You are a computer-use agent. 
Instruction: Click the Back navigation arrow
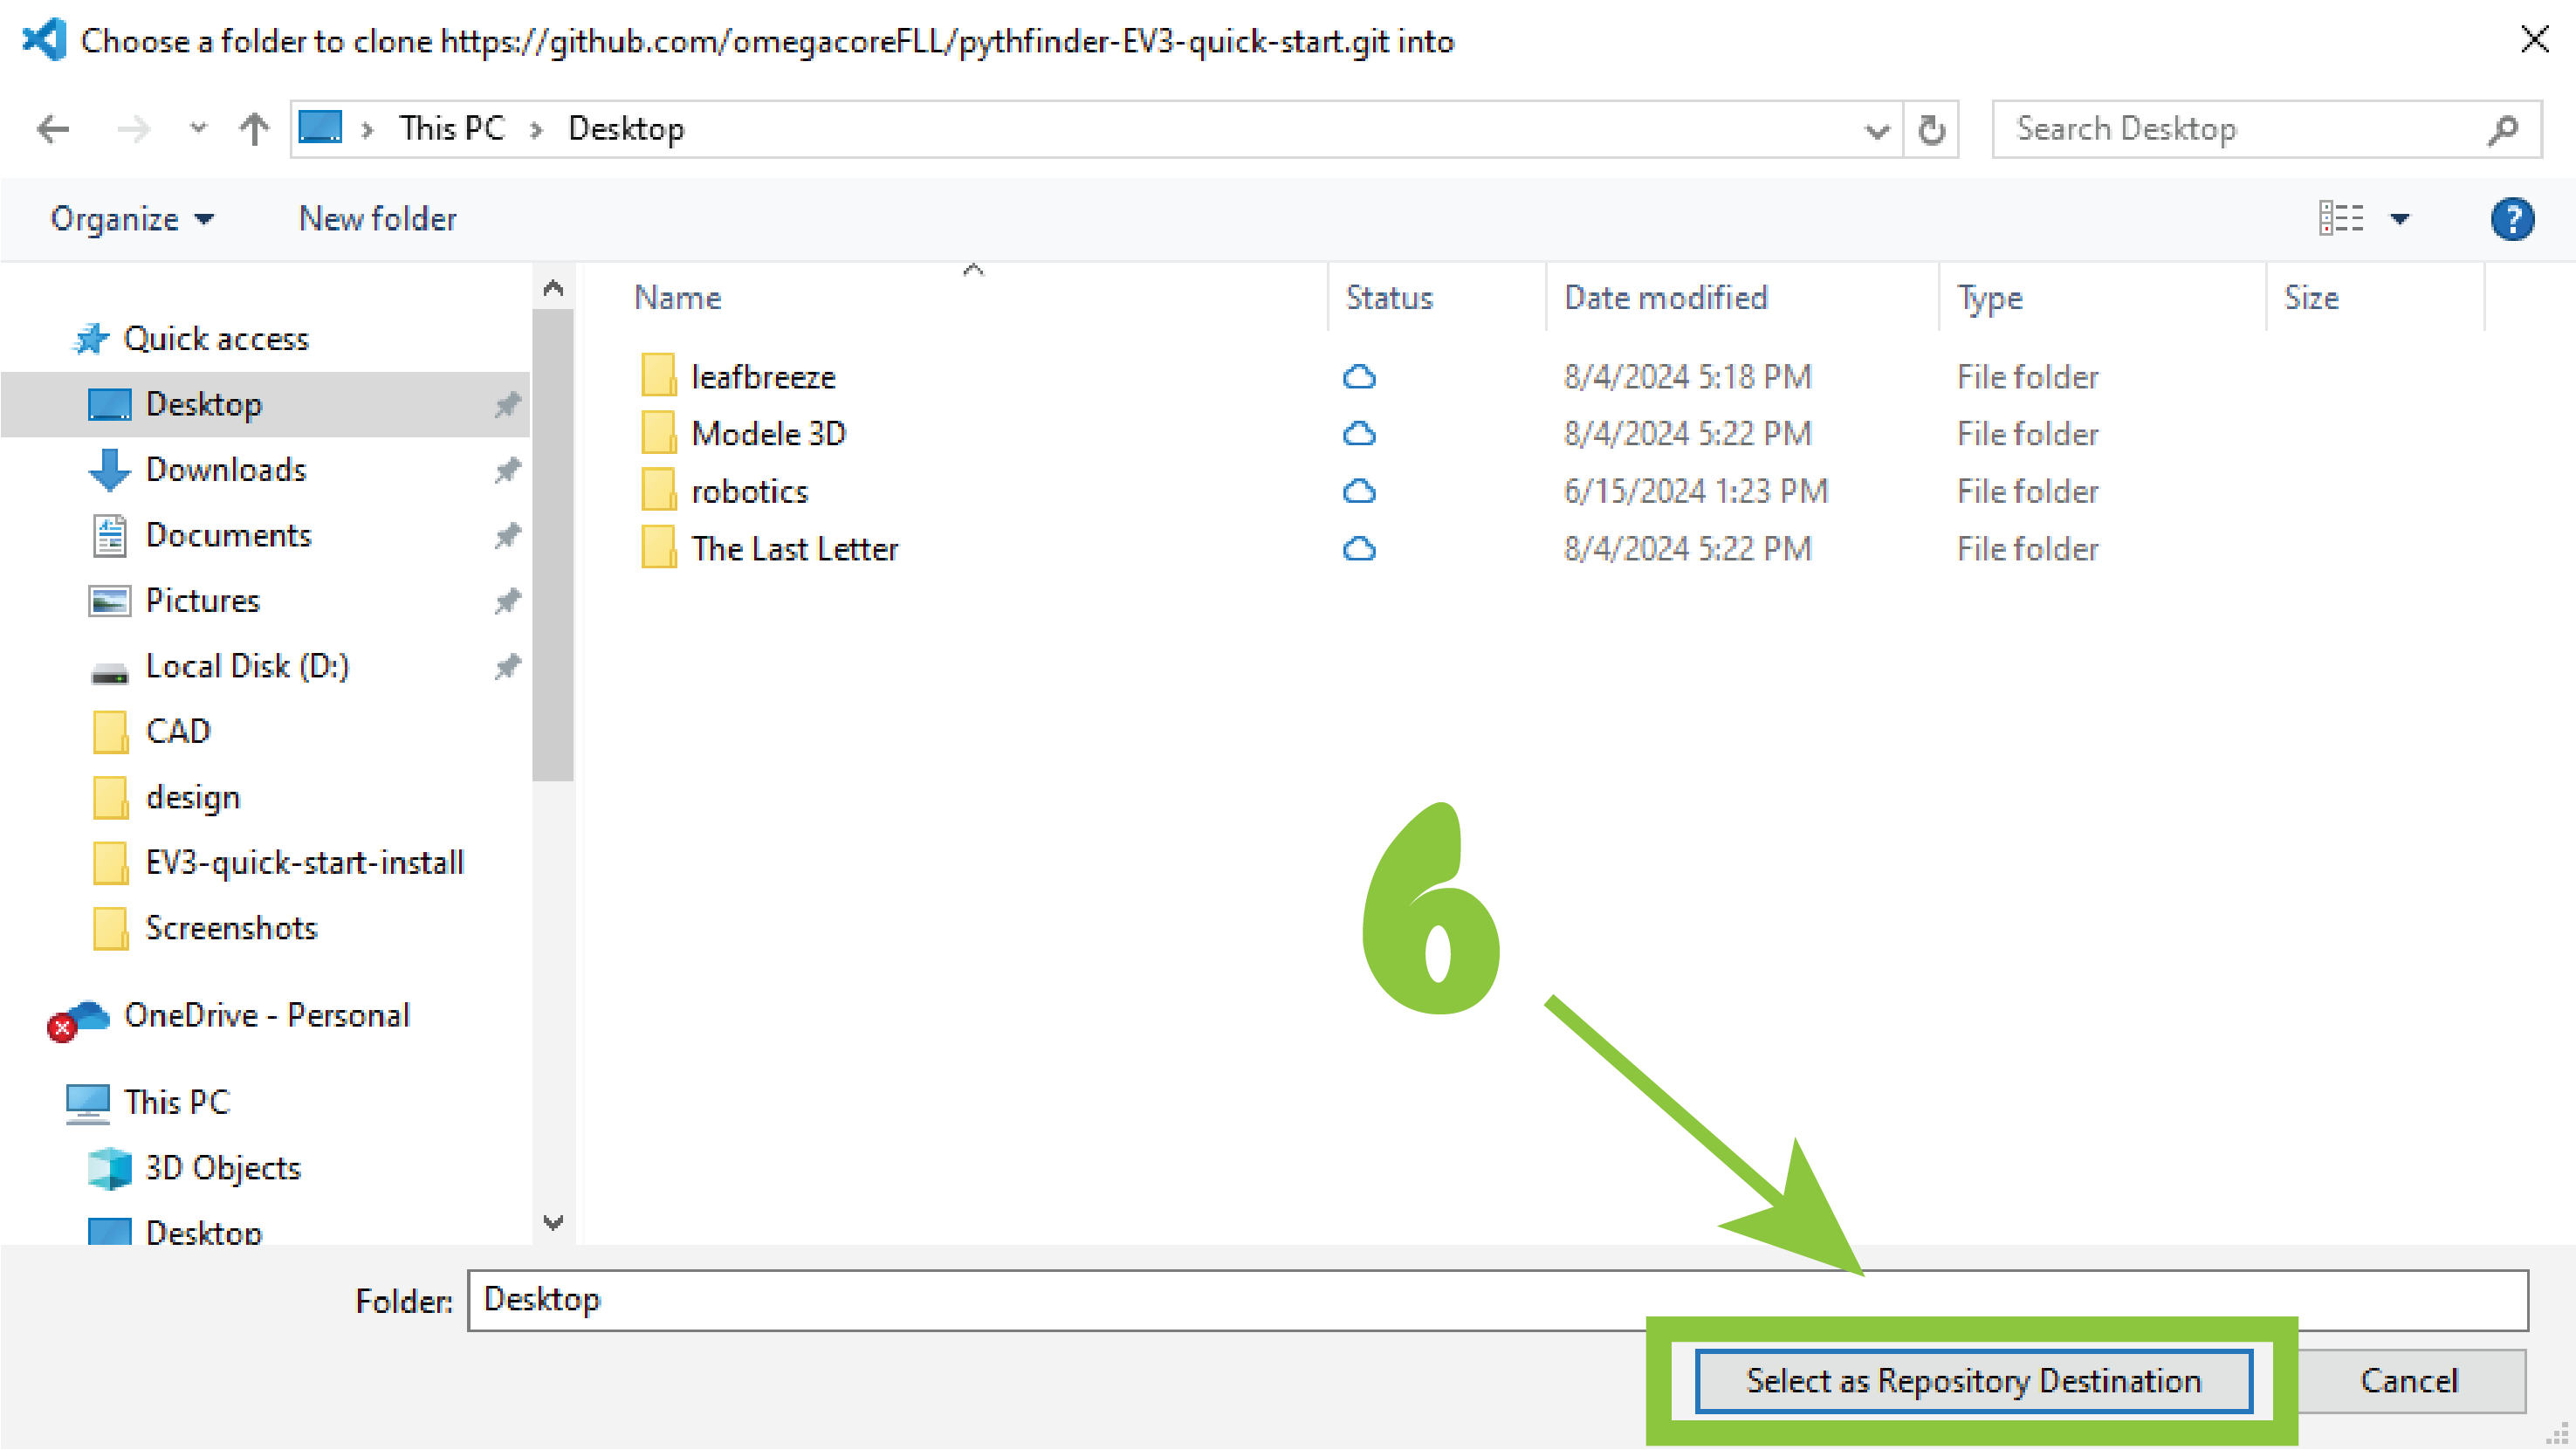(x=52, y=129)
